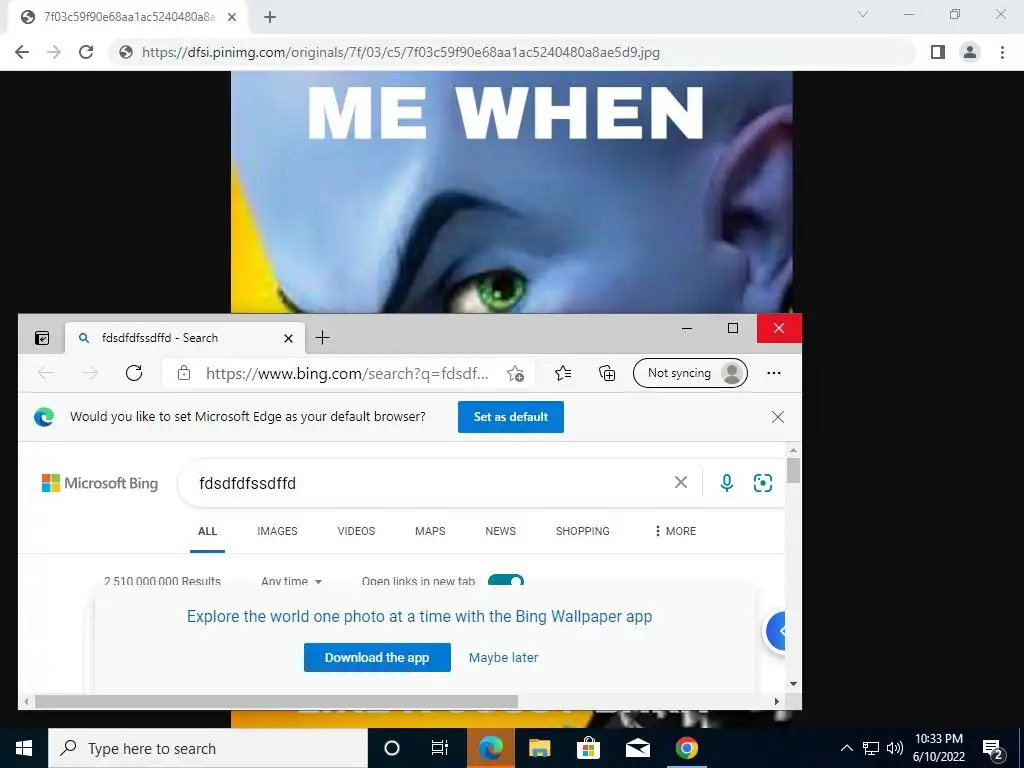1024x768 pixels.
Task: Open Mail app from taskbar
Action: coord(637,748)
